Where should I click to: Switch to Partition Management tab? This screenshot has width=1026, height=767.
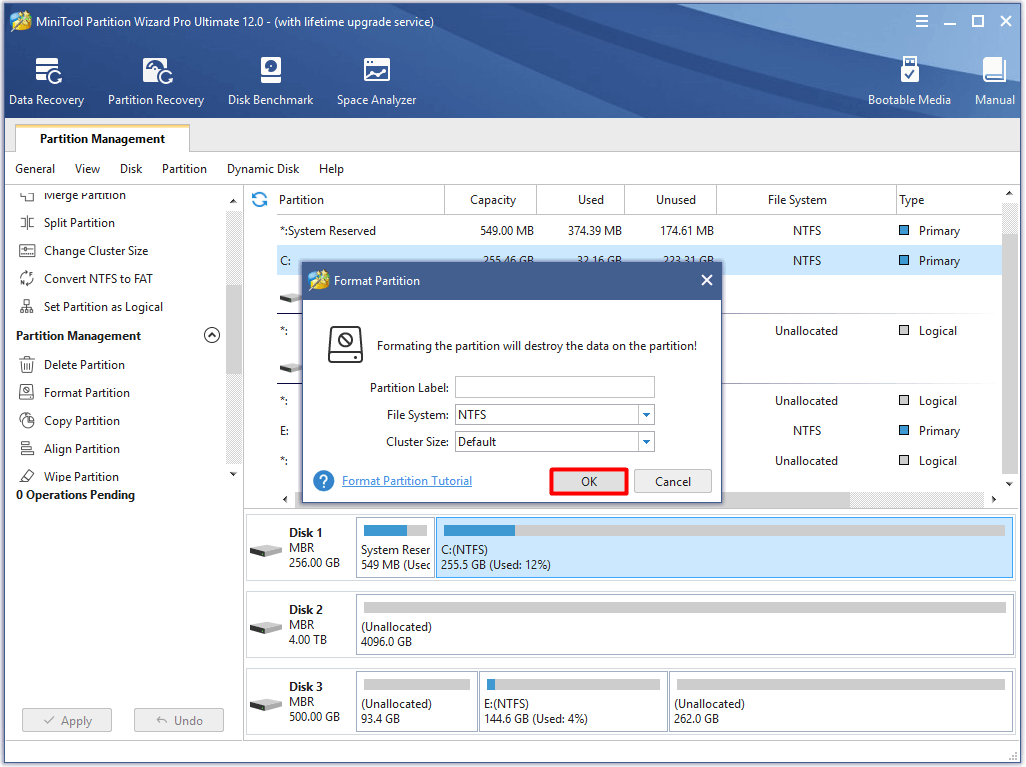pos(102,139)
